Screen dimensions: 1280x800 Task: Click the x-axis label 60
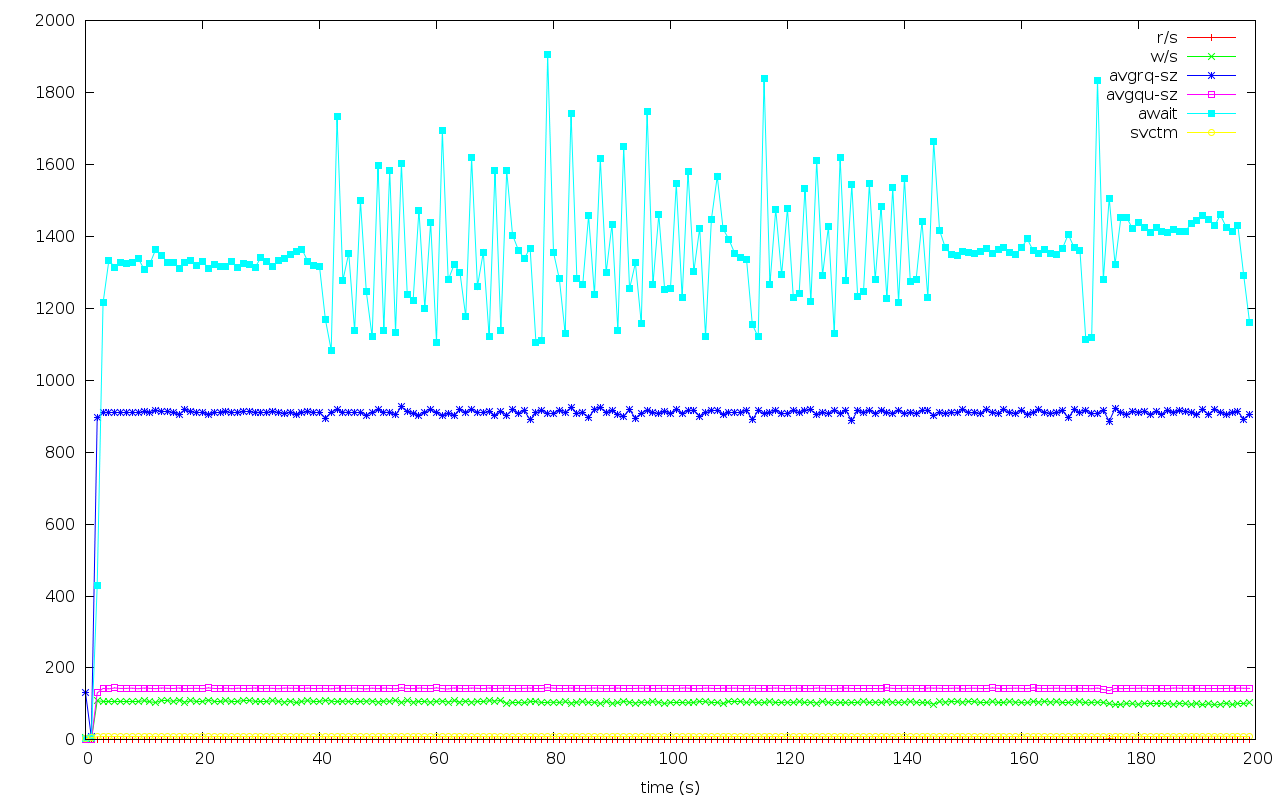(437, 759)
